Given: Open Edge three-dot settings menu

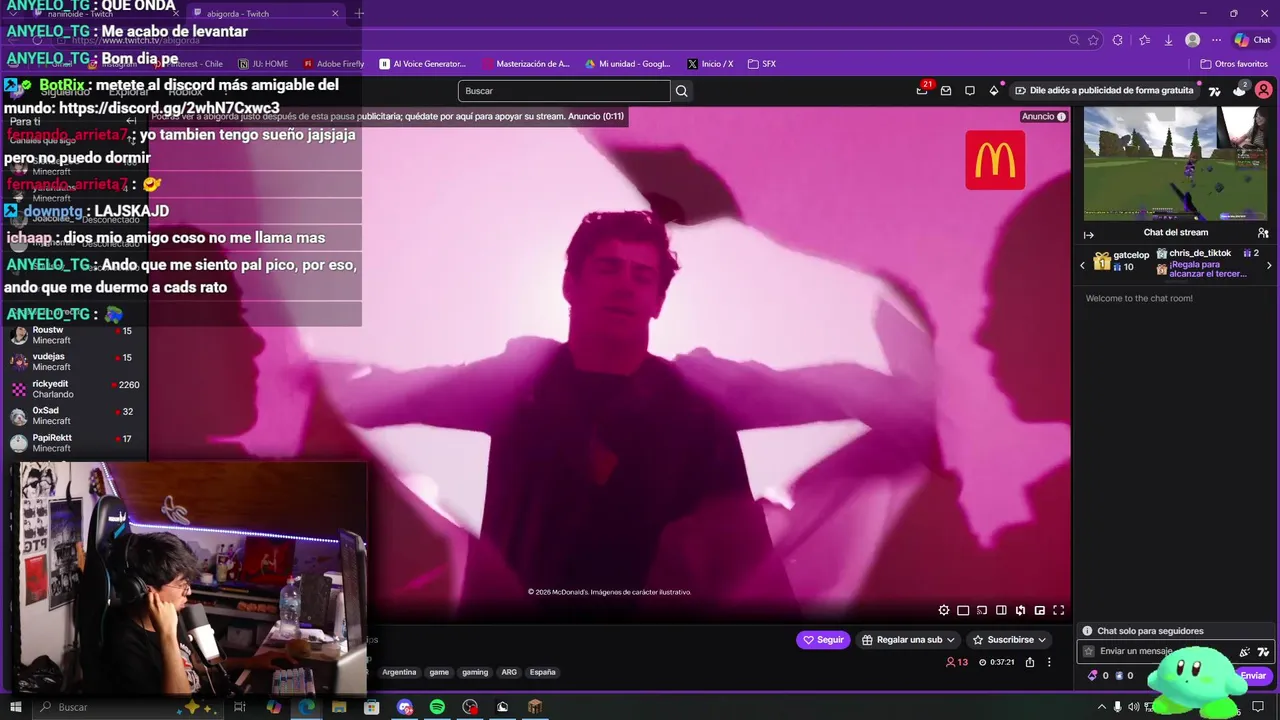Looking at the screenshot, I should (x=1217, y=40).
